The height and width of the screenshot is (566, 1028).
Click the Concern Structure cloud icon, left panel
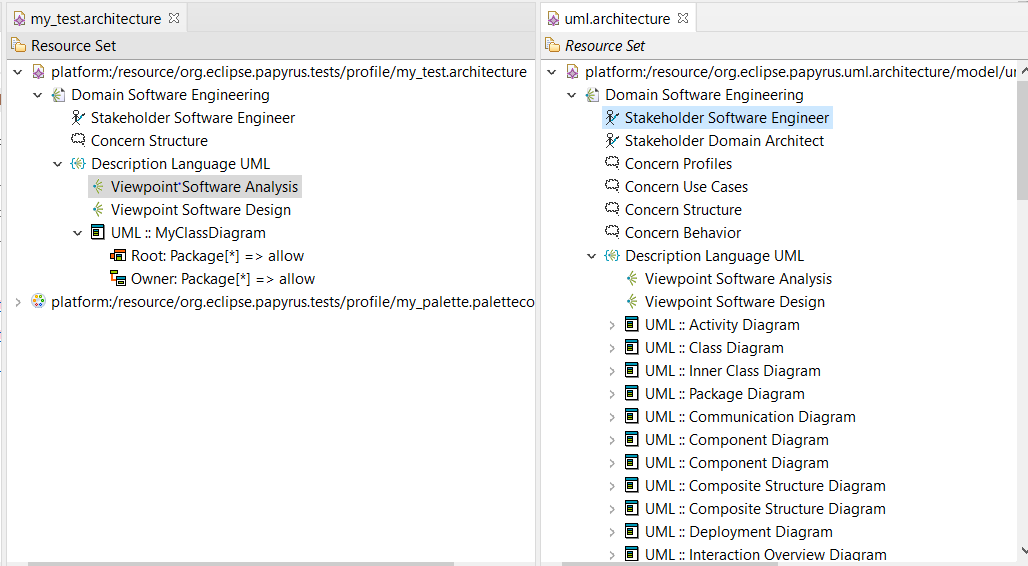[x=78, y=140]
